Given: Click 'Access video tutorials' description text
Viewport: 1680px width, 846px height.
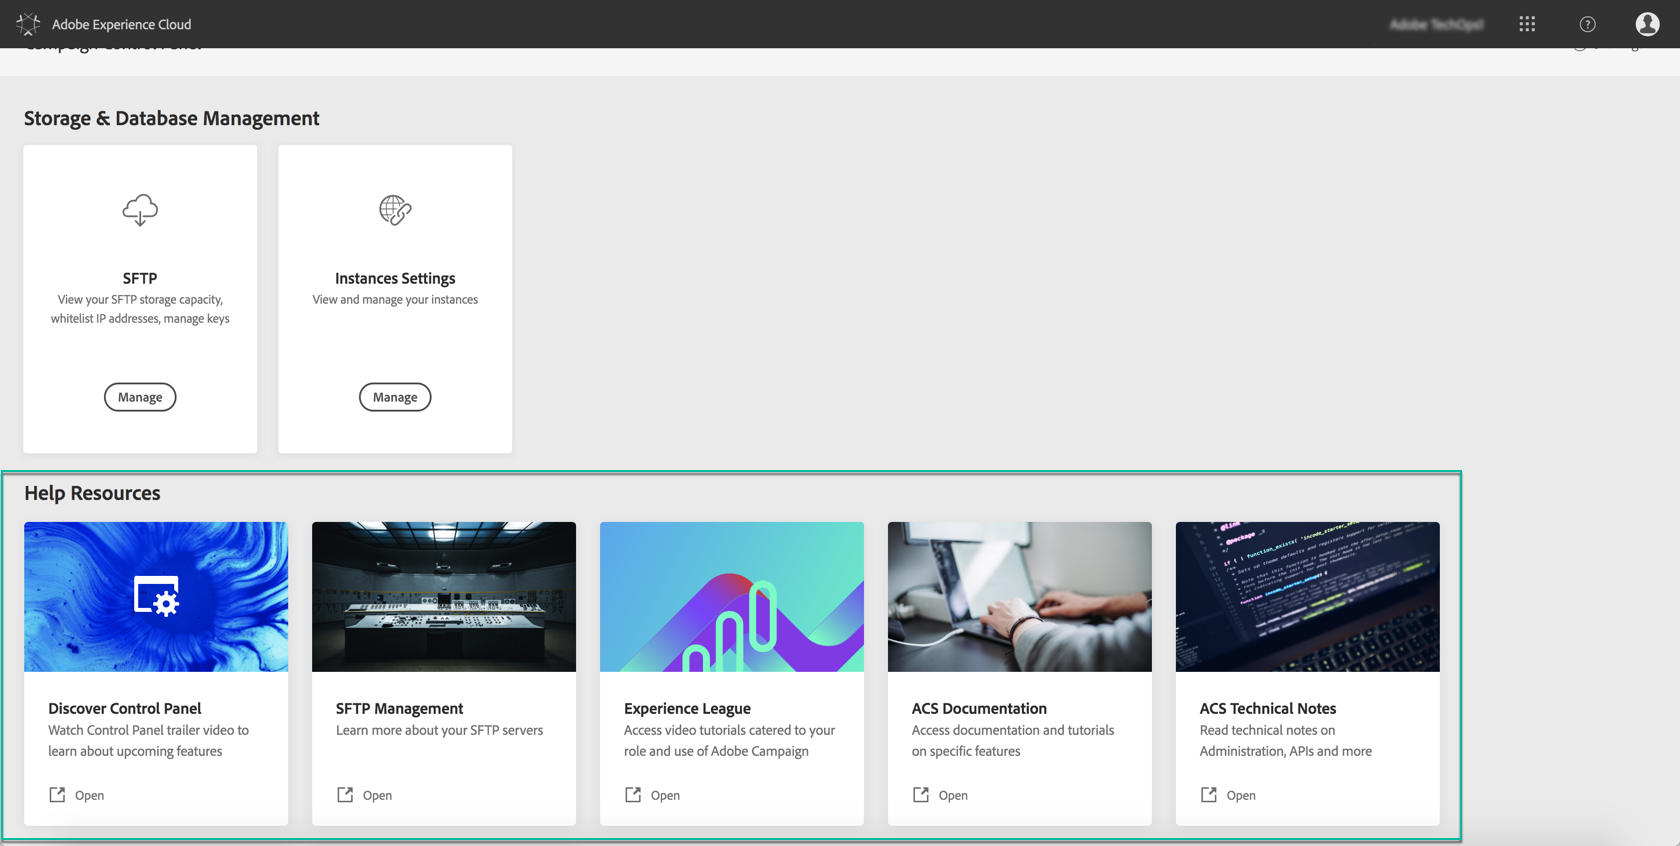Looking at the screenshot, I should 730,741.
